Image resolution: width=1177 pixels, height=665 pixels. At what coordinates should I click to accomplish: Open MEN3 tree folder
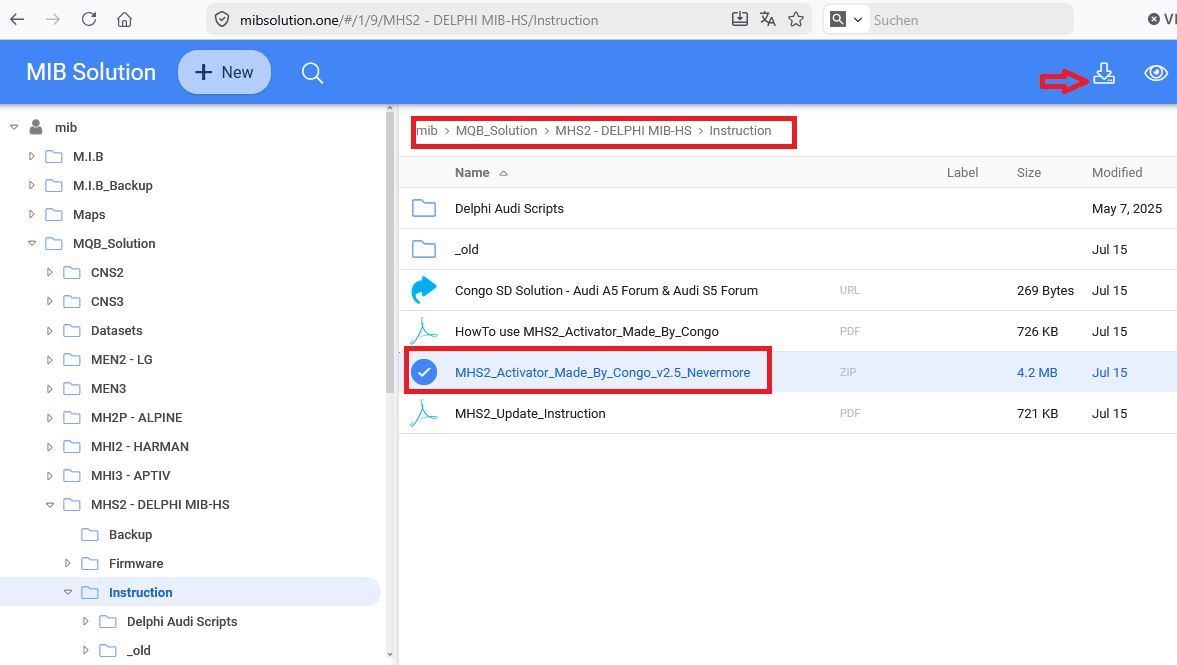point(108,389)
